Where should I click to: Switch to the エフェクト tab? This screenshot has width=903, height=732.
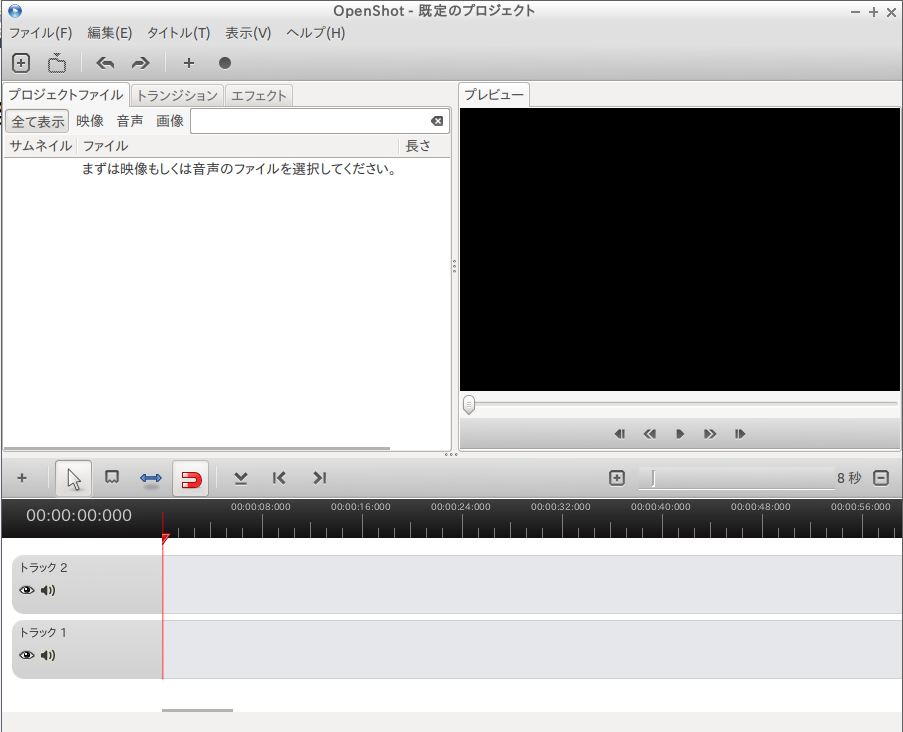click(x=259, y=96)
